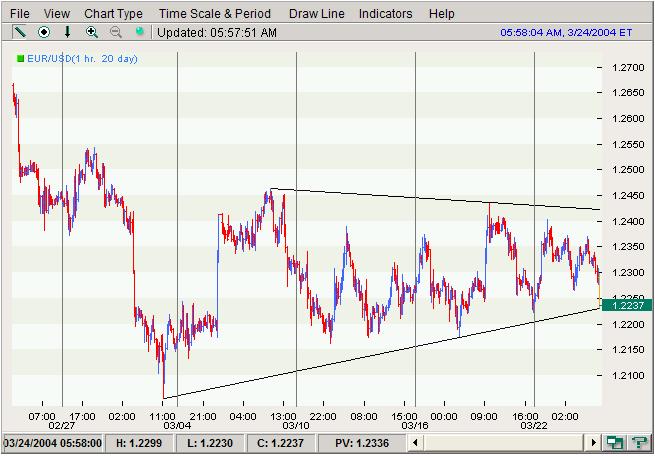Screen dimensions: 655x456
Task: Click the 1.2500 price axis label
Action: 628,170
